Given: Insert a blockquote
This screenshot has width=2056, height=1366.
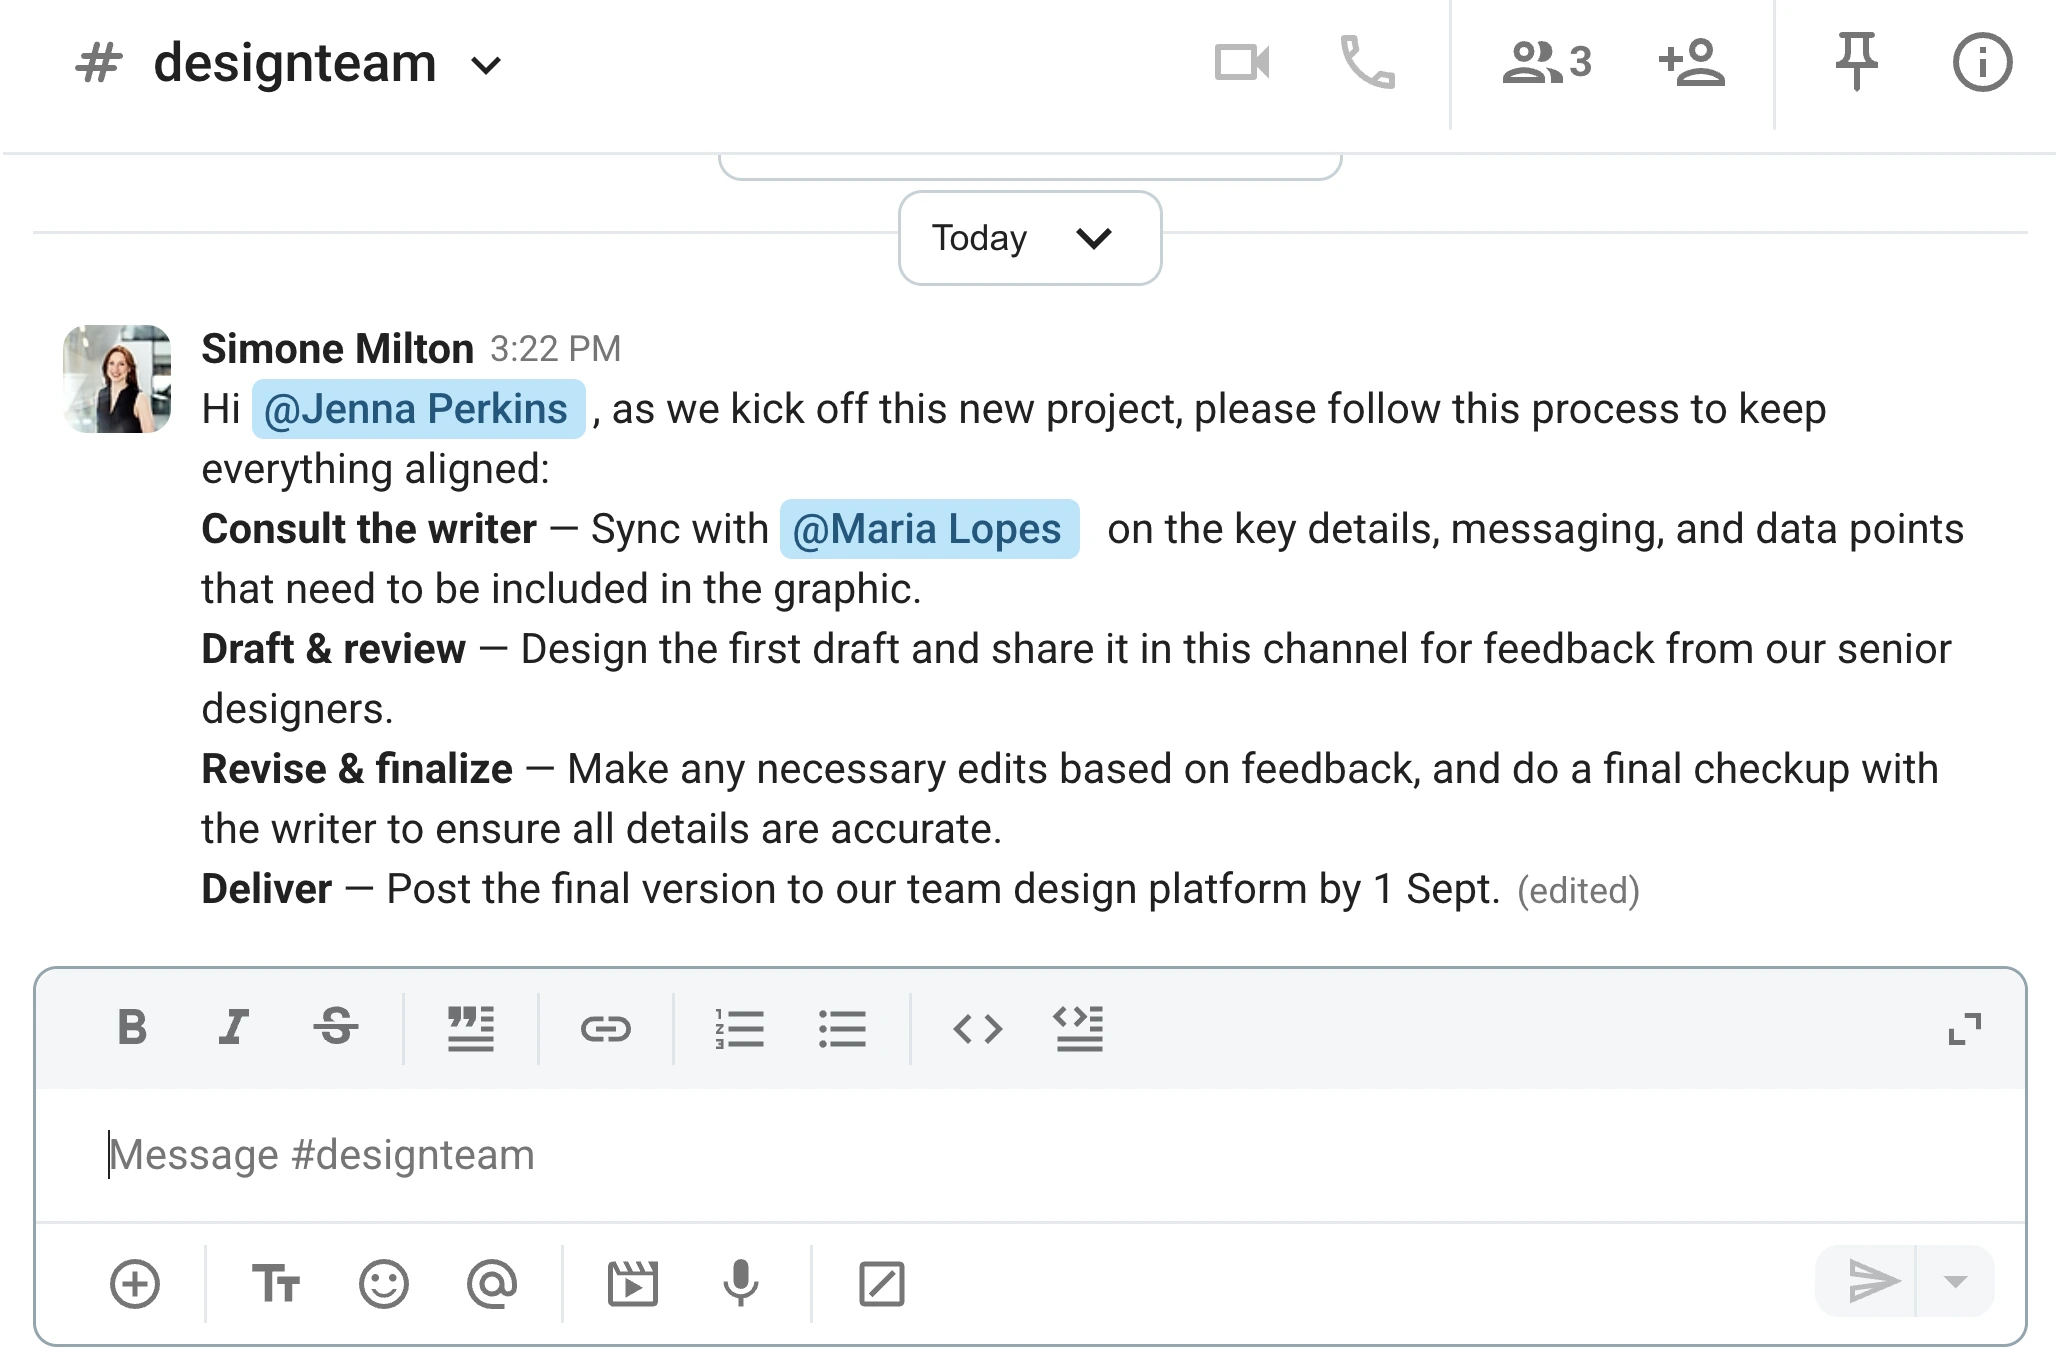Looking at the screenshot, I should [x=471, y=1028].
